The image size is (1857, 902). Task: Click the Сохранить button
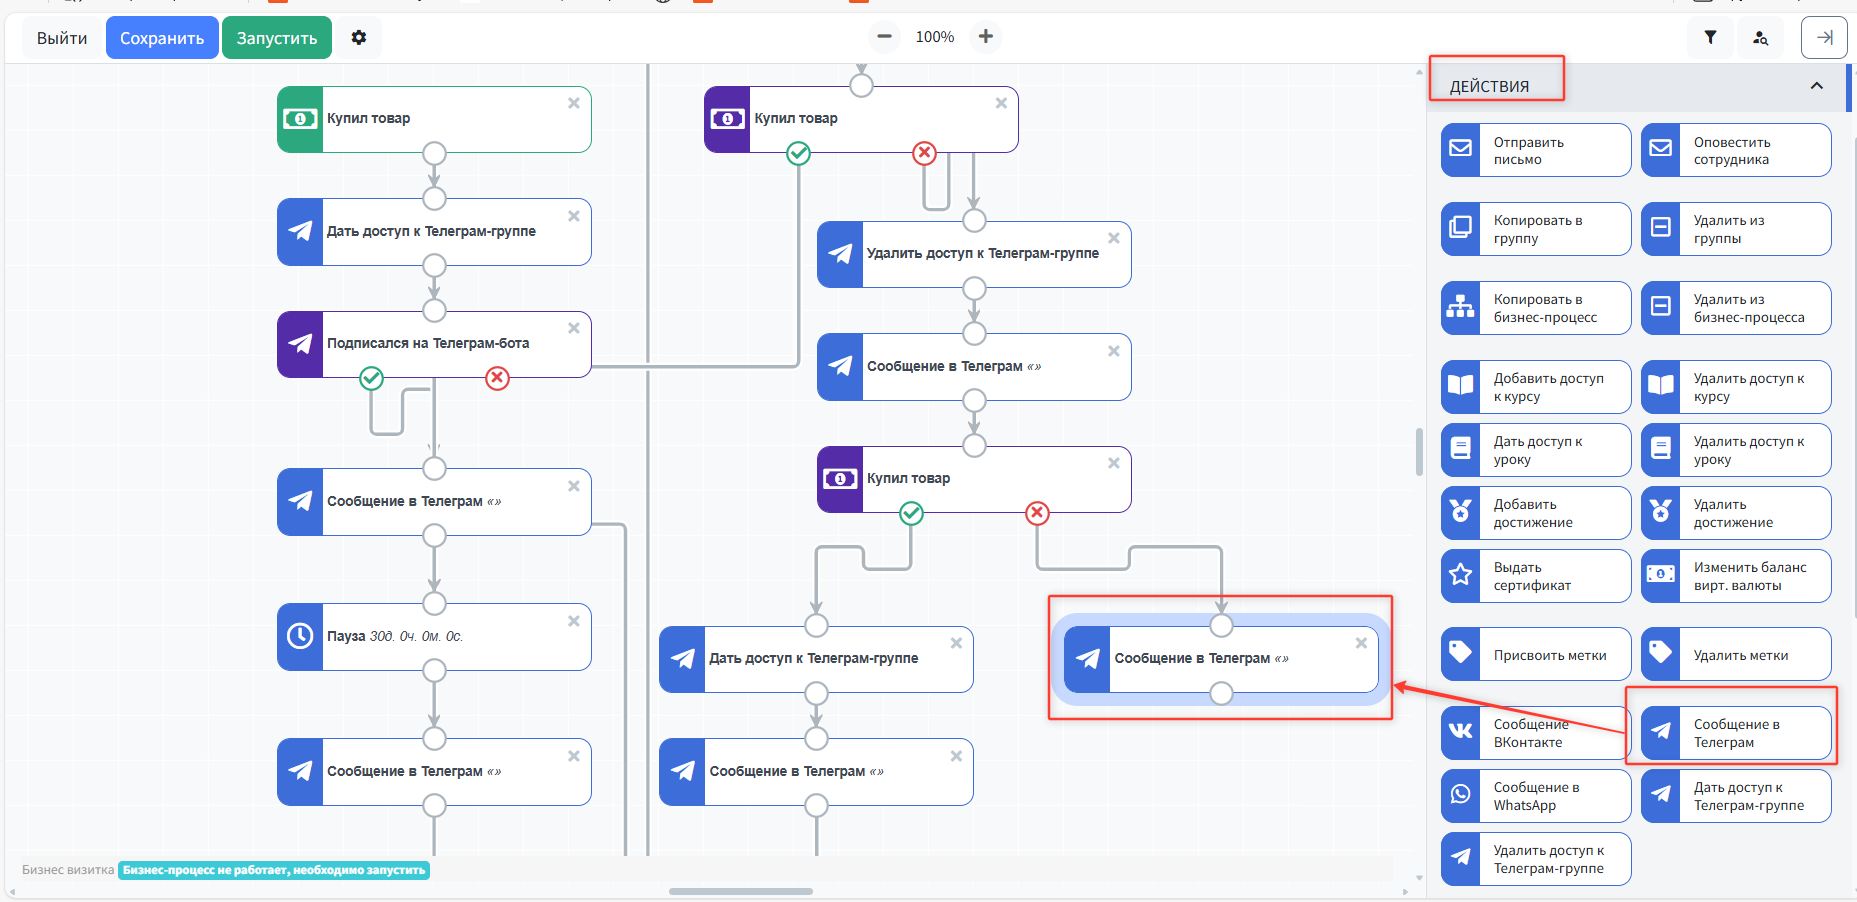162,38
